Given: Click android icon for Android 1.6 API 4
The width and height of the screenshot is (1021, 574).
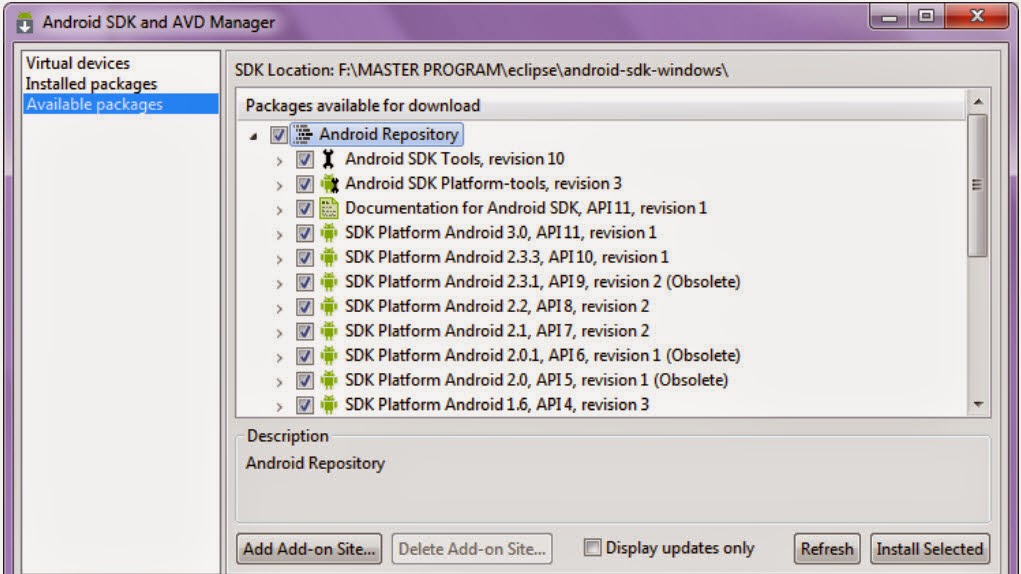Looking at the screenshot, I should coord(329,405).
